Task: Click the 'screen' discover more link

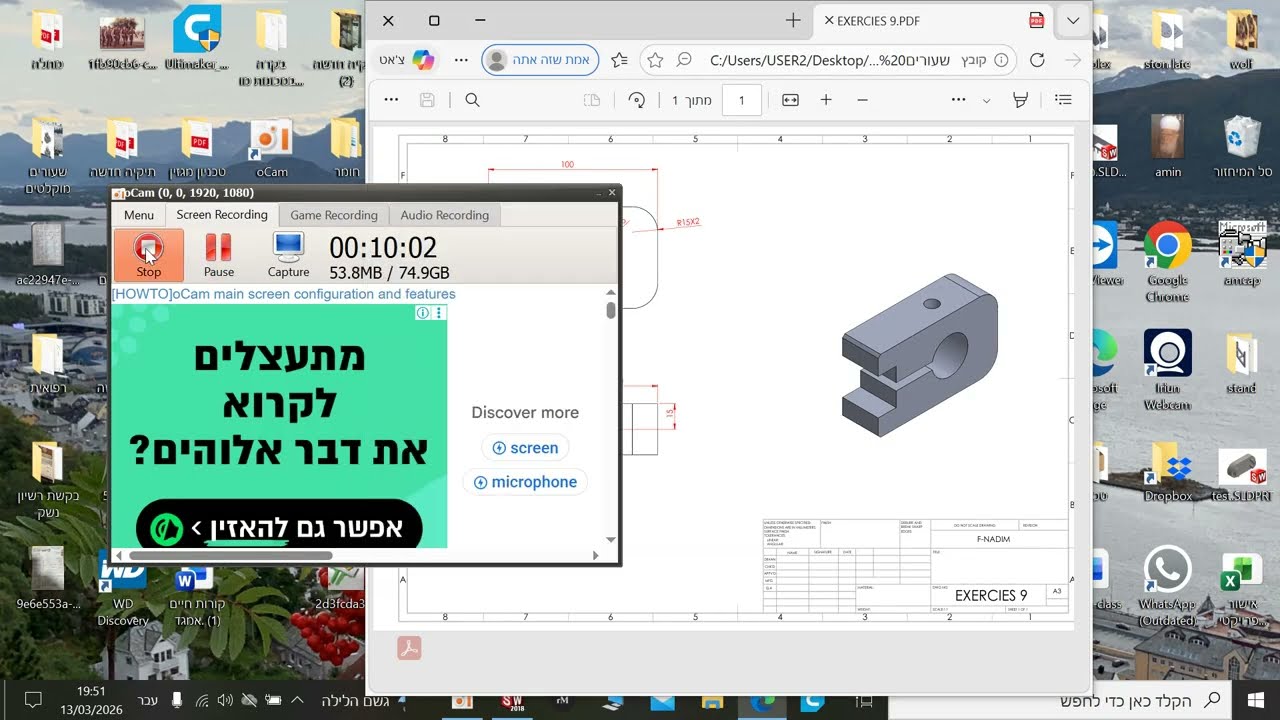Action: point(525,448)
